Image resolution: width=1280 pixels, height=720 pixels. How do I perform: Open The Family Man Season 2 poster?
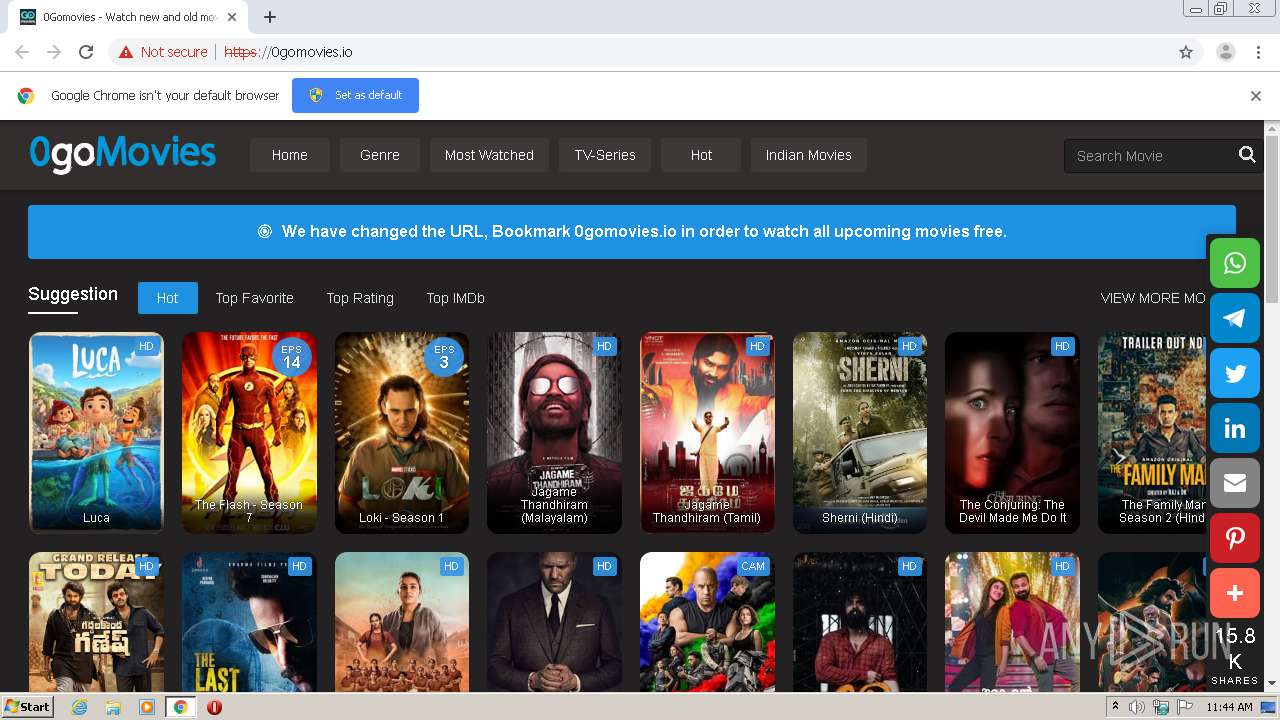[x=1153, y=432]
